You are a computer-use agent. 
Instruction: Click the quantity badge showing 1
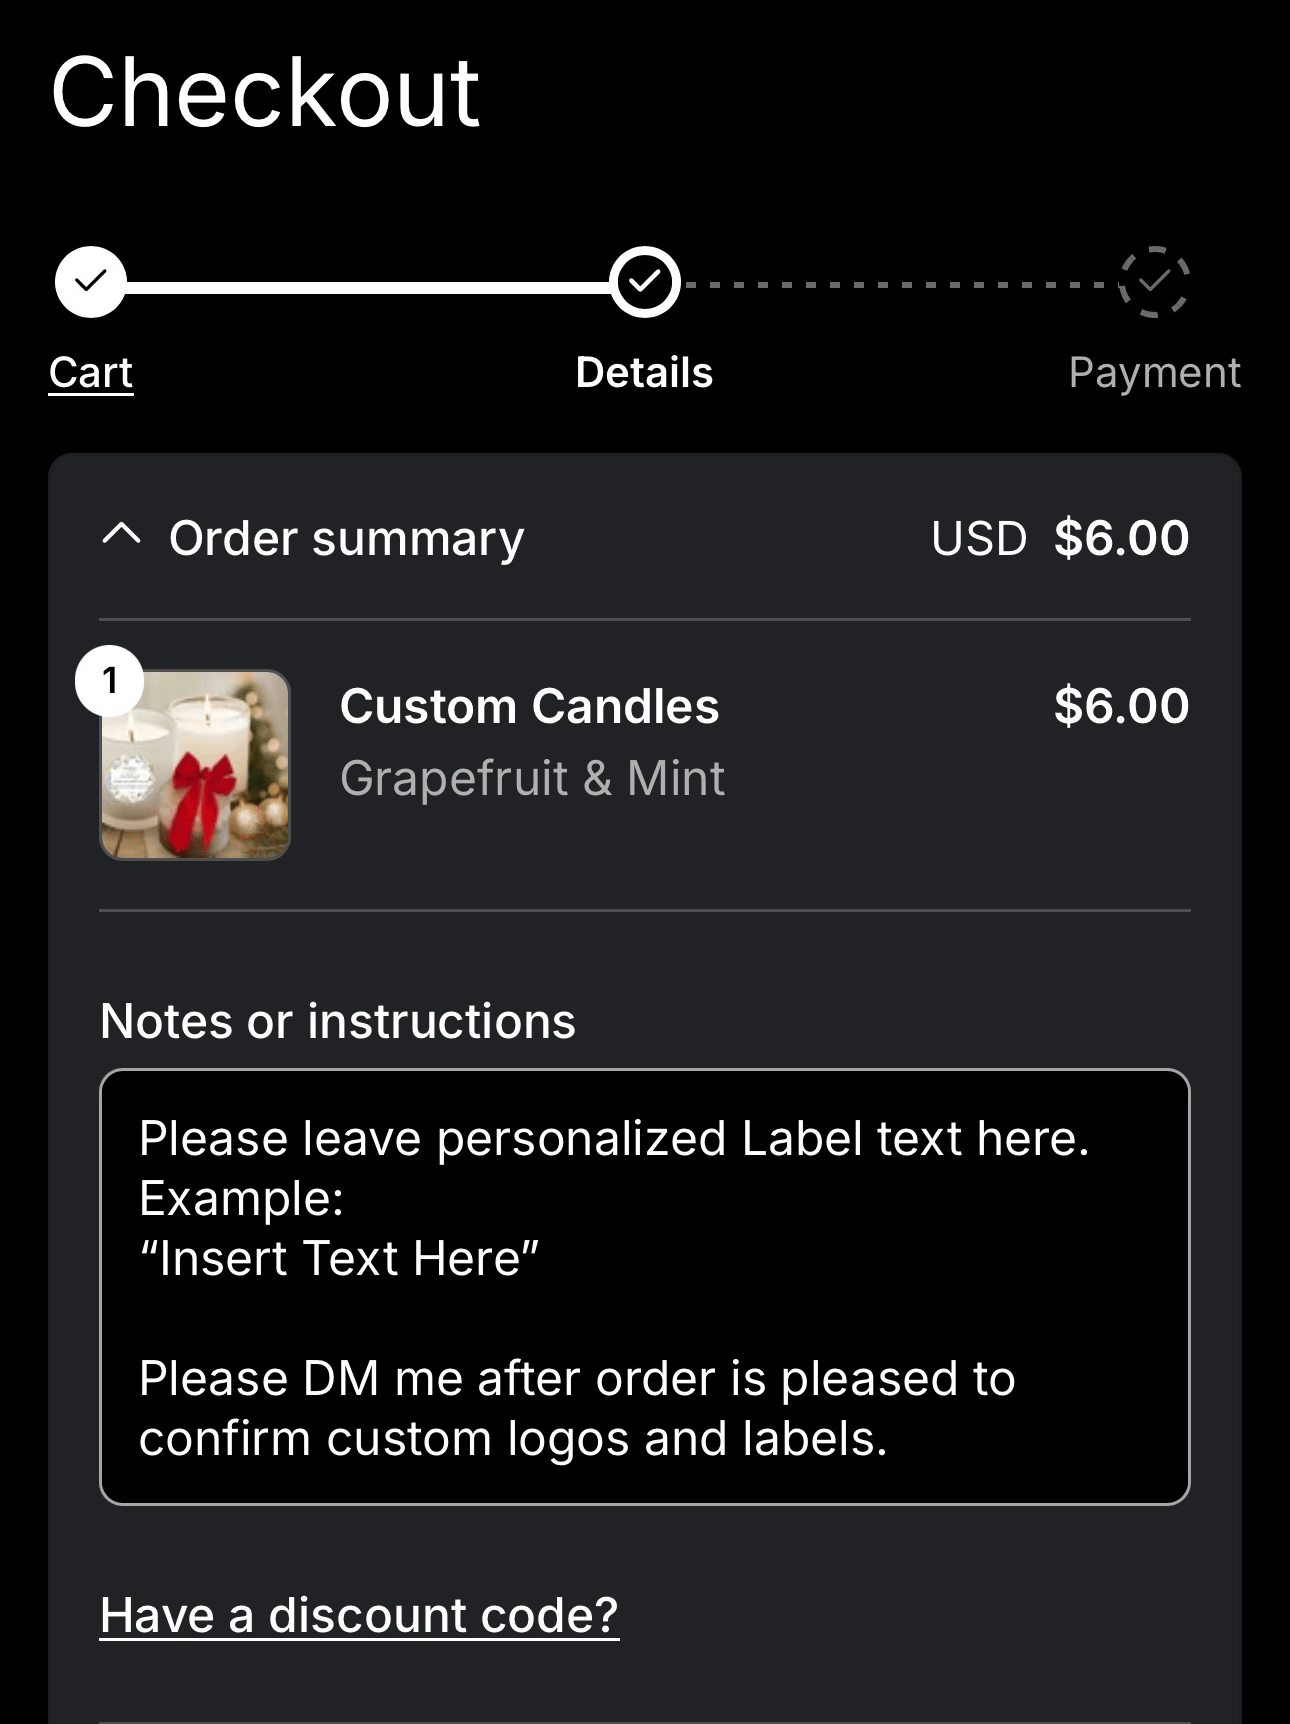pyautogui.click(x=110, y=681)
